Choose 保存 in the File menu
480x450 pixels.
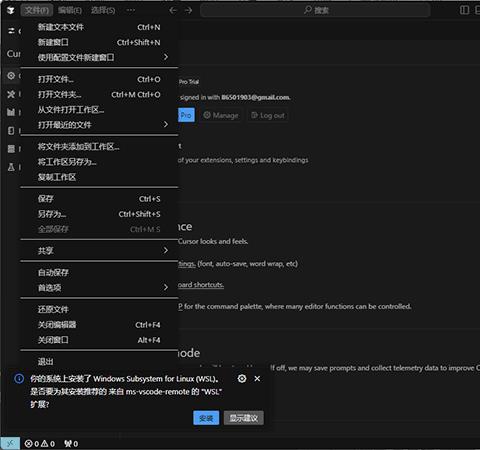(x=99, y=199)
